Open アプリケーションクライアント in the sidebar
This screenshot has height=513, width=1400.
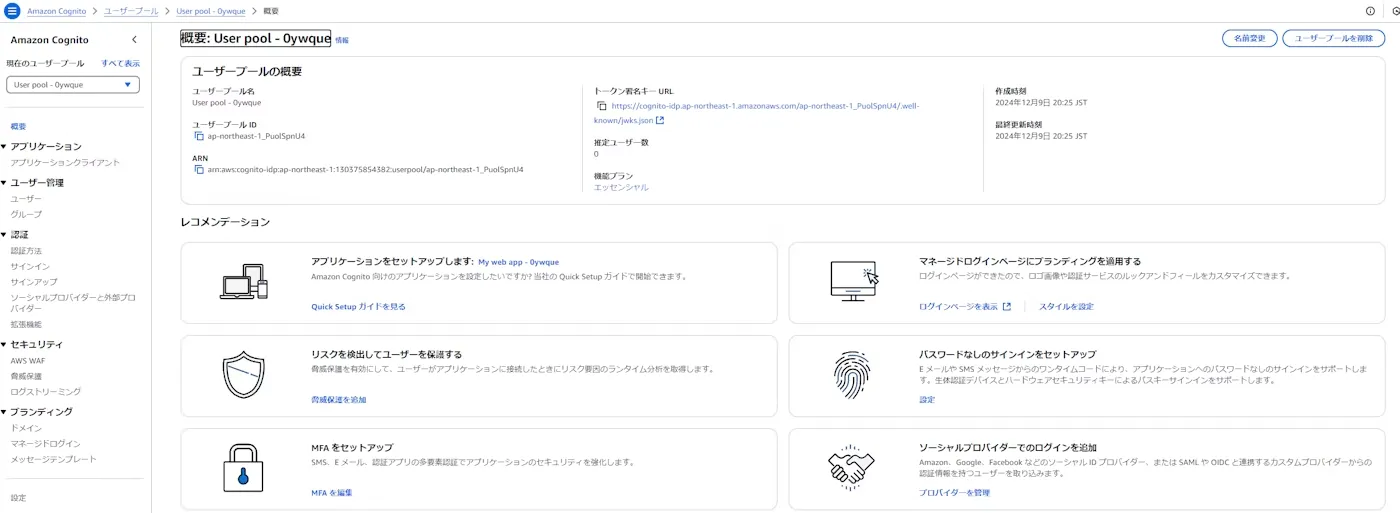pos(65,162)
